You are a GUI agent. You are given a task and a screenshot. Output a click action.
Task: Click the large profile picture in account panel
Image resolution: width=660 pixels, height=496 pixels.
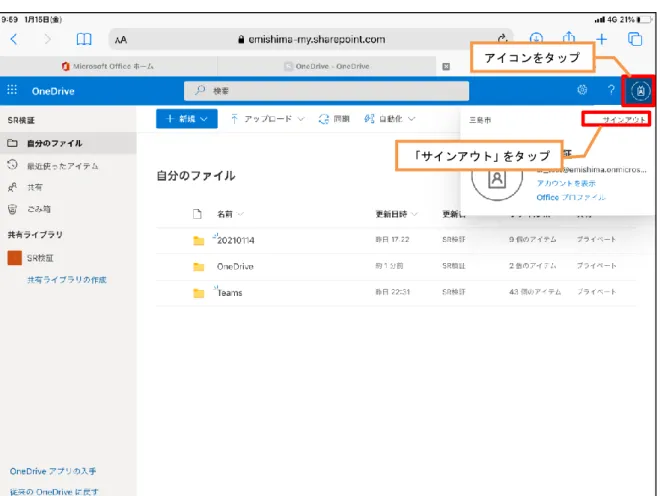click(x=497, y=179)
